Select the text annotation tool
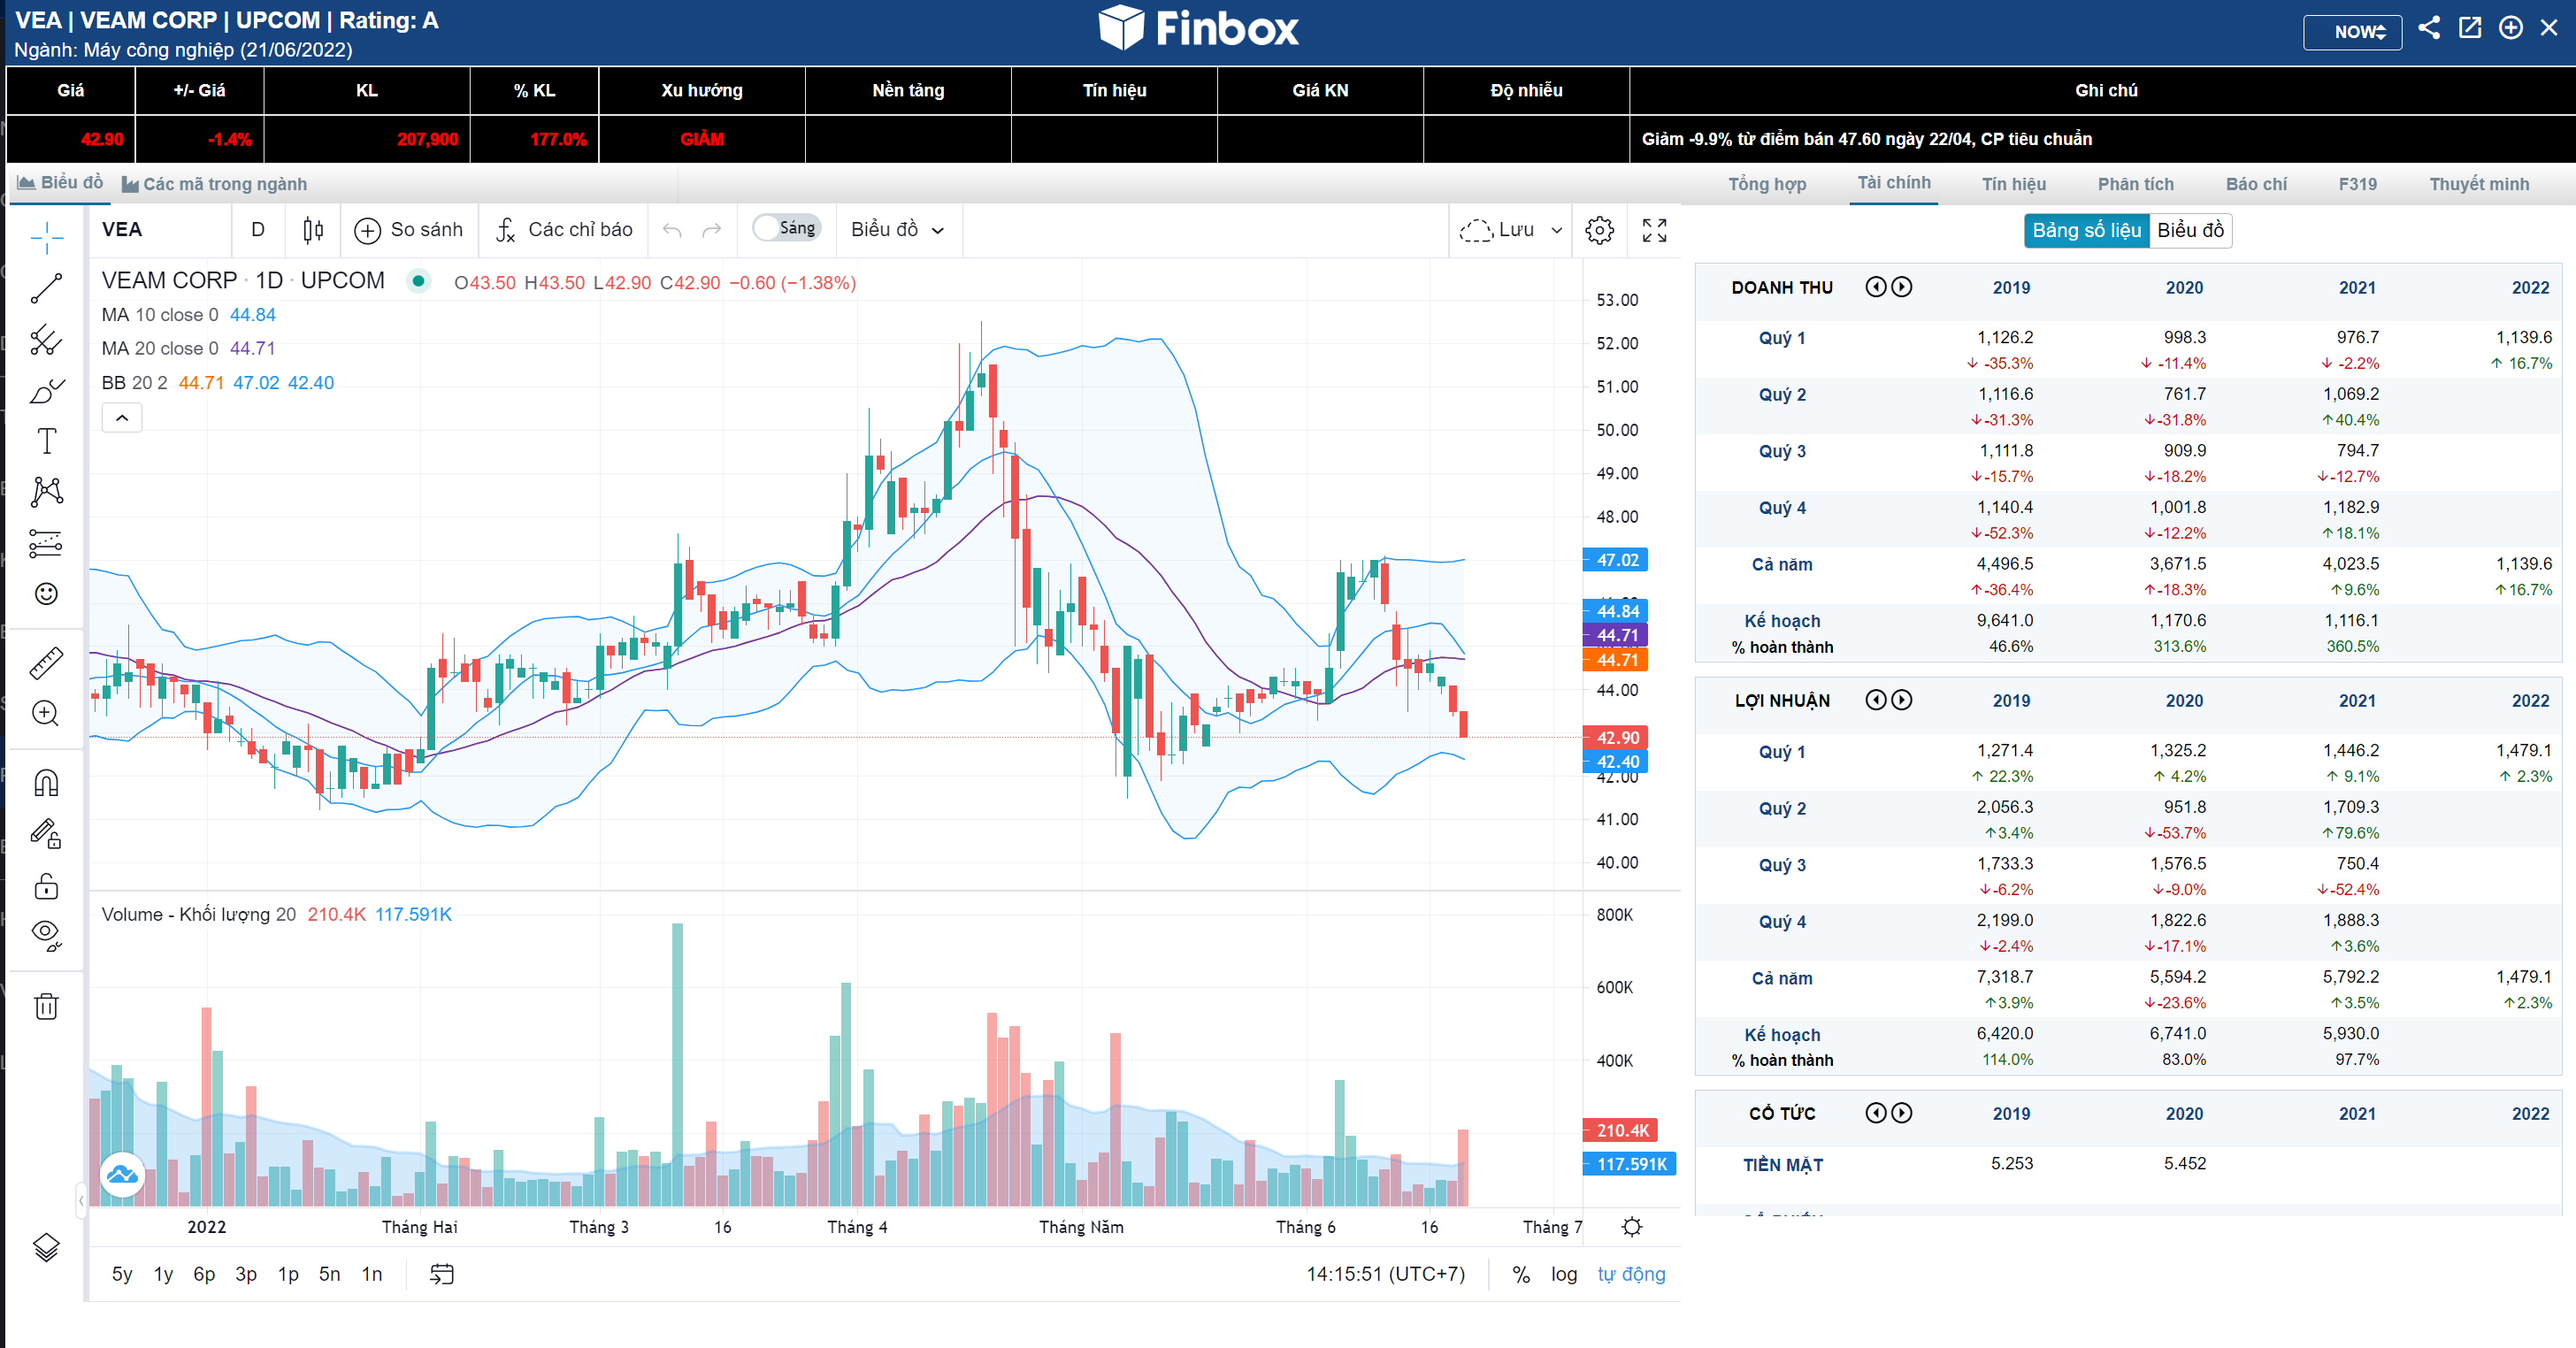 [46, 441]
